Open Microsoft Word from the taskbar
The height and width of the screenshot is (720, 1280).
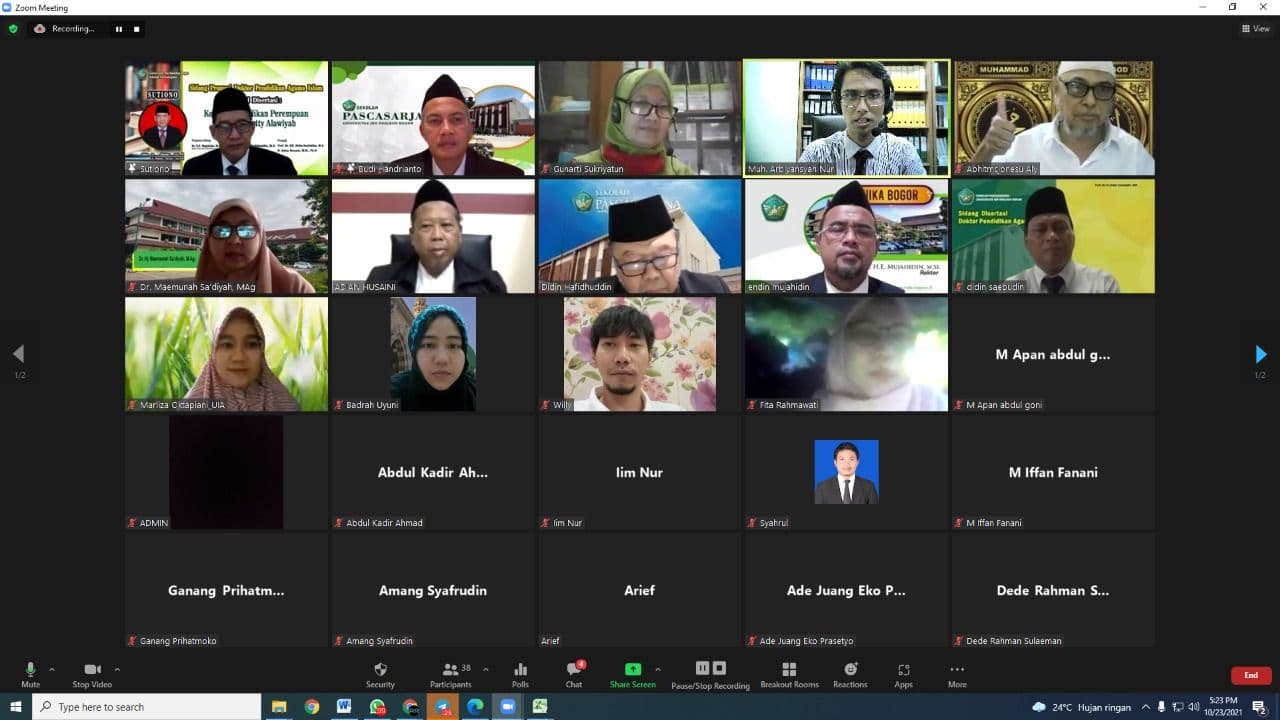coord(344,706)
